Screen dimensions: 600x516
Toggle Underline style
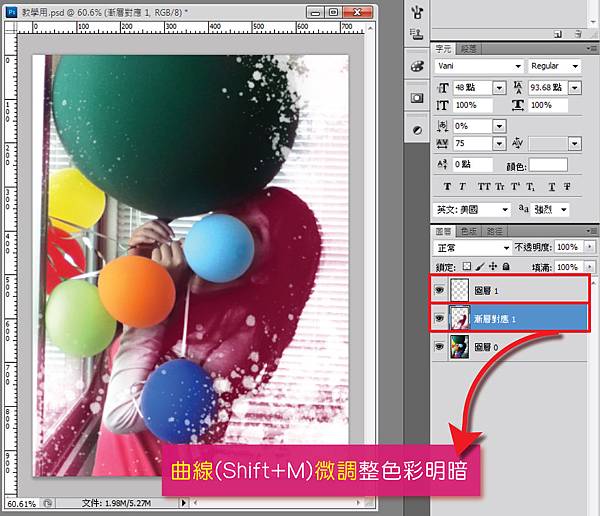coord(551,186)
